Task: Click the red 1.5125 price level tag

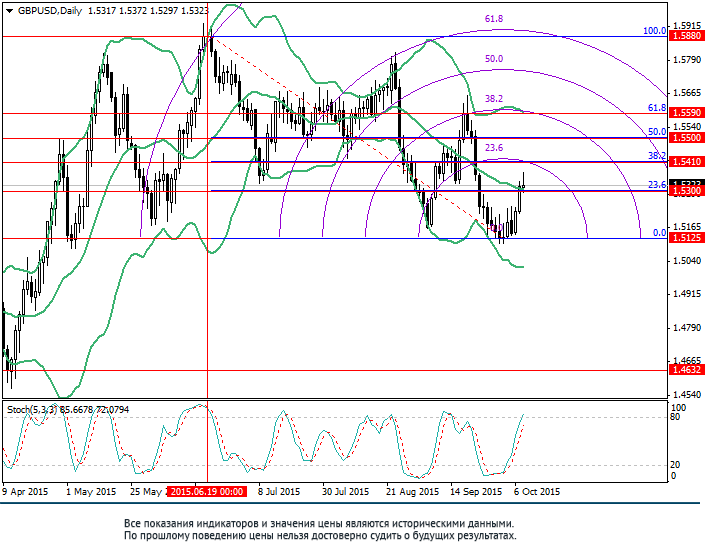Action: (687, 238)
